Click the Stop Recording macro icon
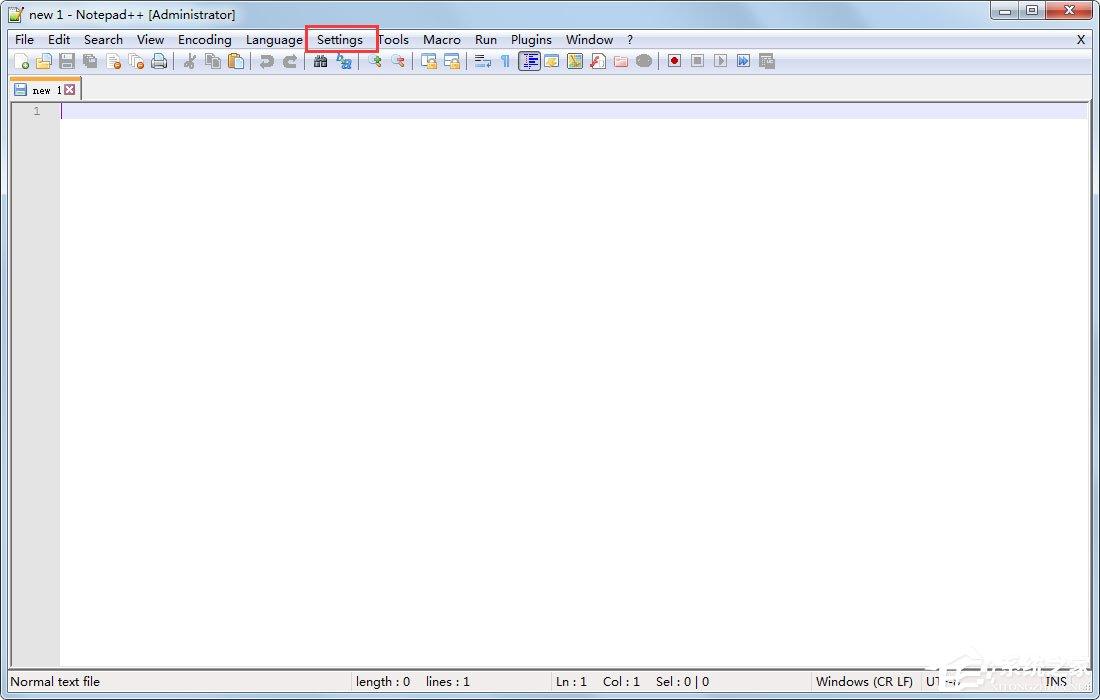1100x700 pixels. pyautogui.click(x=697, y=61)
